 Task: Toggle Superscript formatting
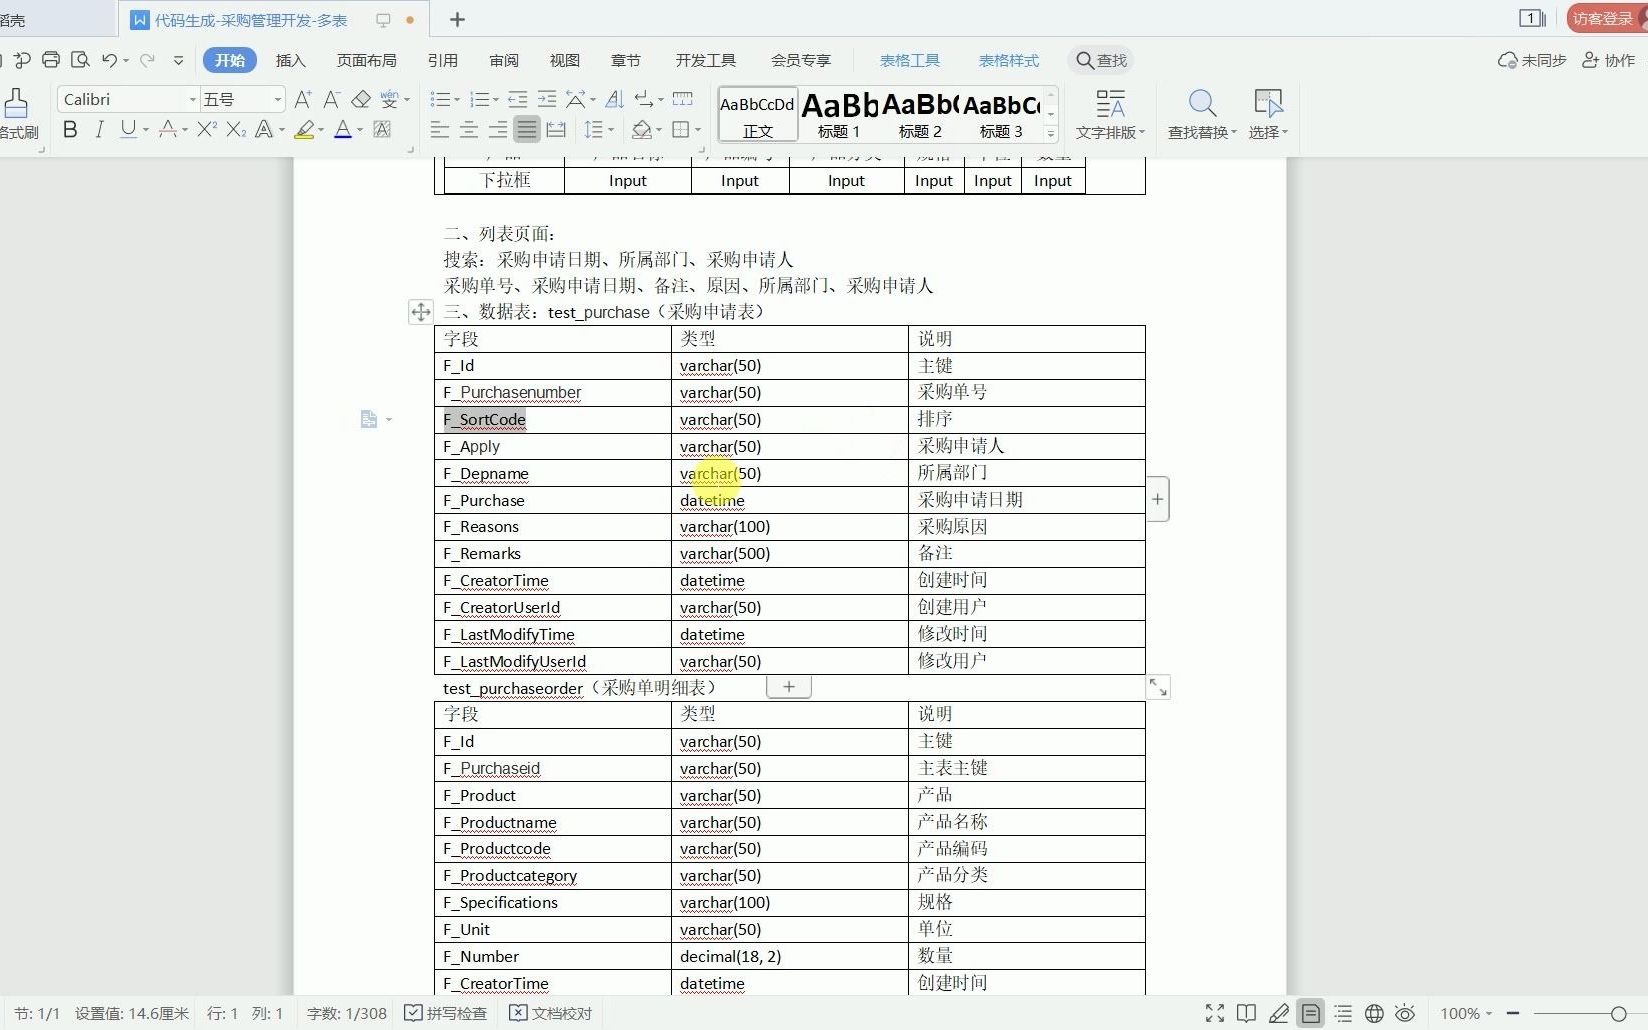tap(207, 129)
